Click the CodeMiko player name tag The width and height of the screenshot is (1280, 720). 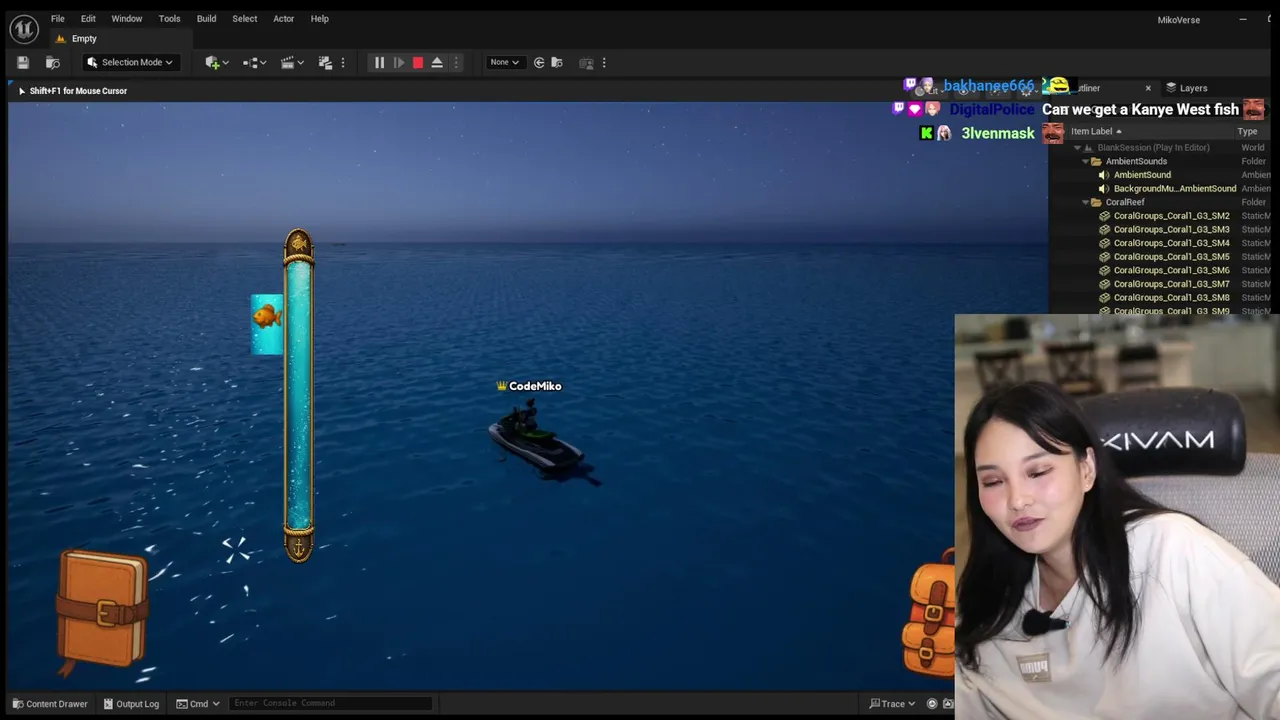click(x=529, y=386)
